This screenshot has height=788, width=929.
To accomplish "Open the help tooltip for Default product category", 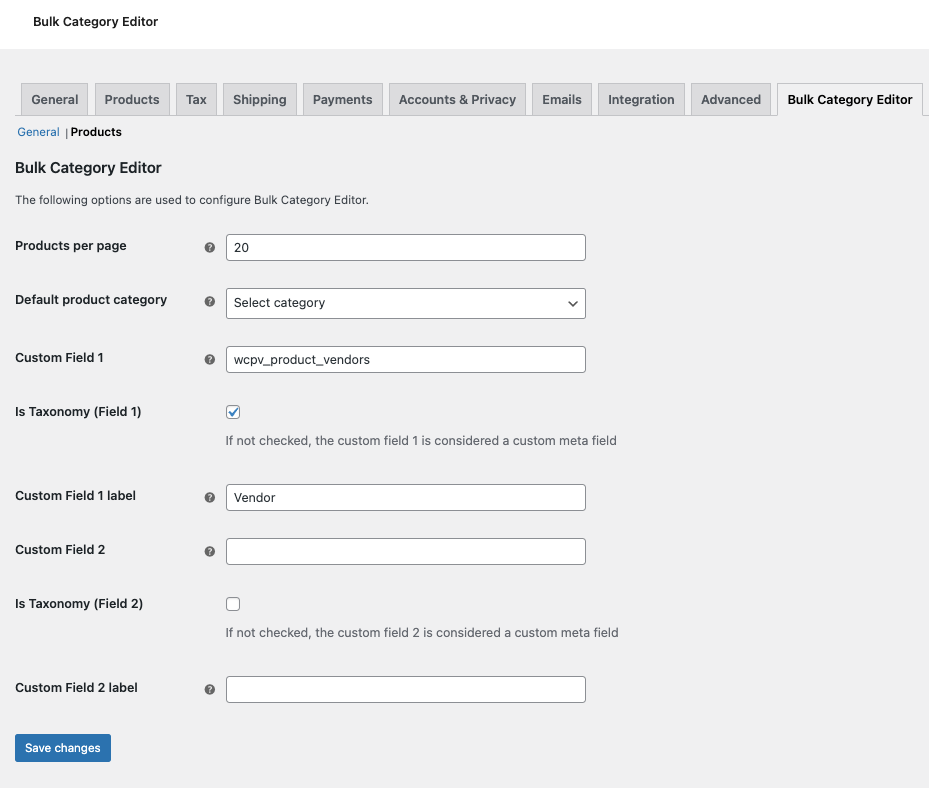I will (209, 300).
